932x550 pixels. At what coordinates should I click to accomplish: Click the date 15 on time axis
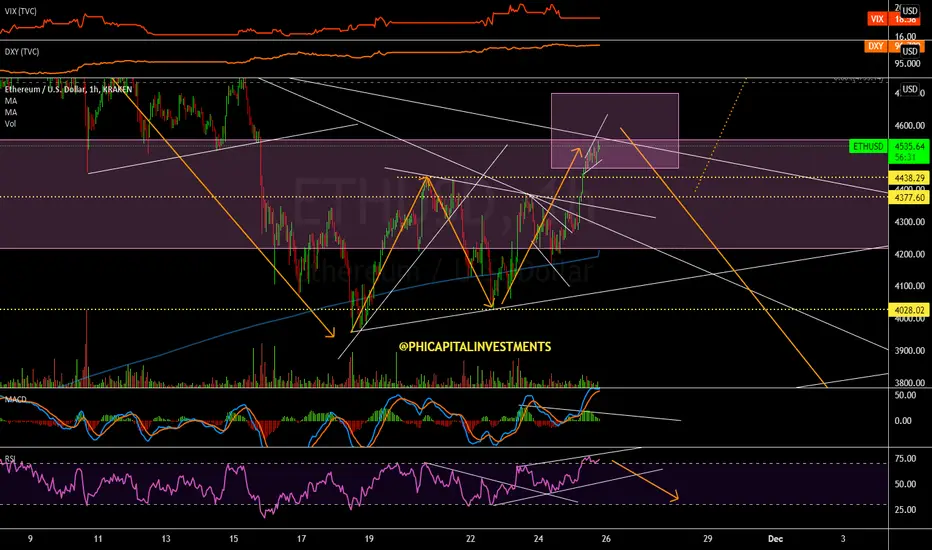click(x=234, y=539)
